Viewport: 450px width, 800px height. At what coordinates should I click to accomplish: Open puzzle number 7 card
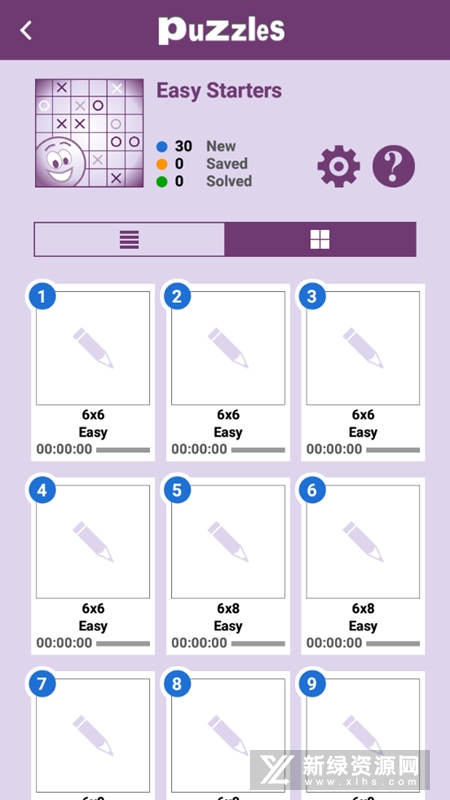point(93,736)
